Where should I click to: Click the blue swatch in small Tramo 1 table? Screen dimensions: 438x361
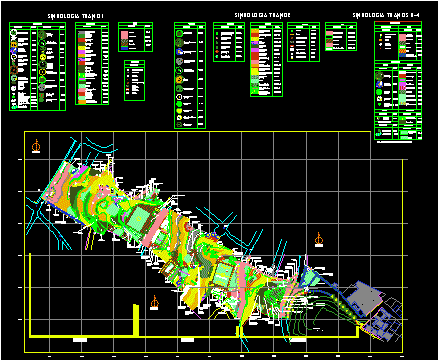click(x=124, y=49)
